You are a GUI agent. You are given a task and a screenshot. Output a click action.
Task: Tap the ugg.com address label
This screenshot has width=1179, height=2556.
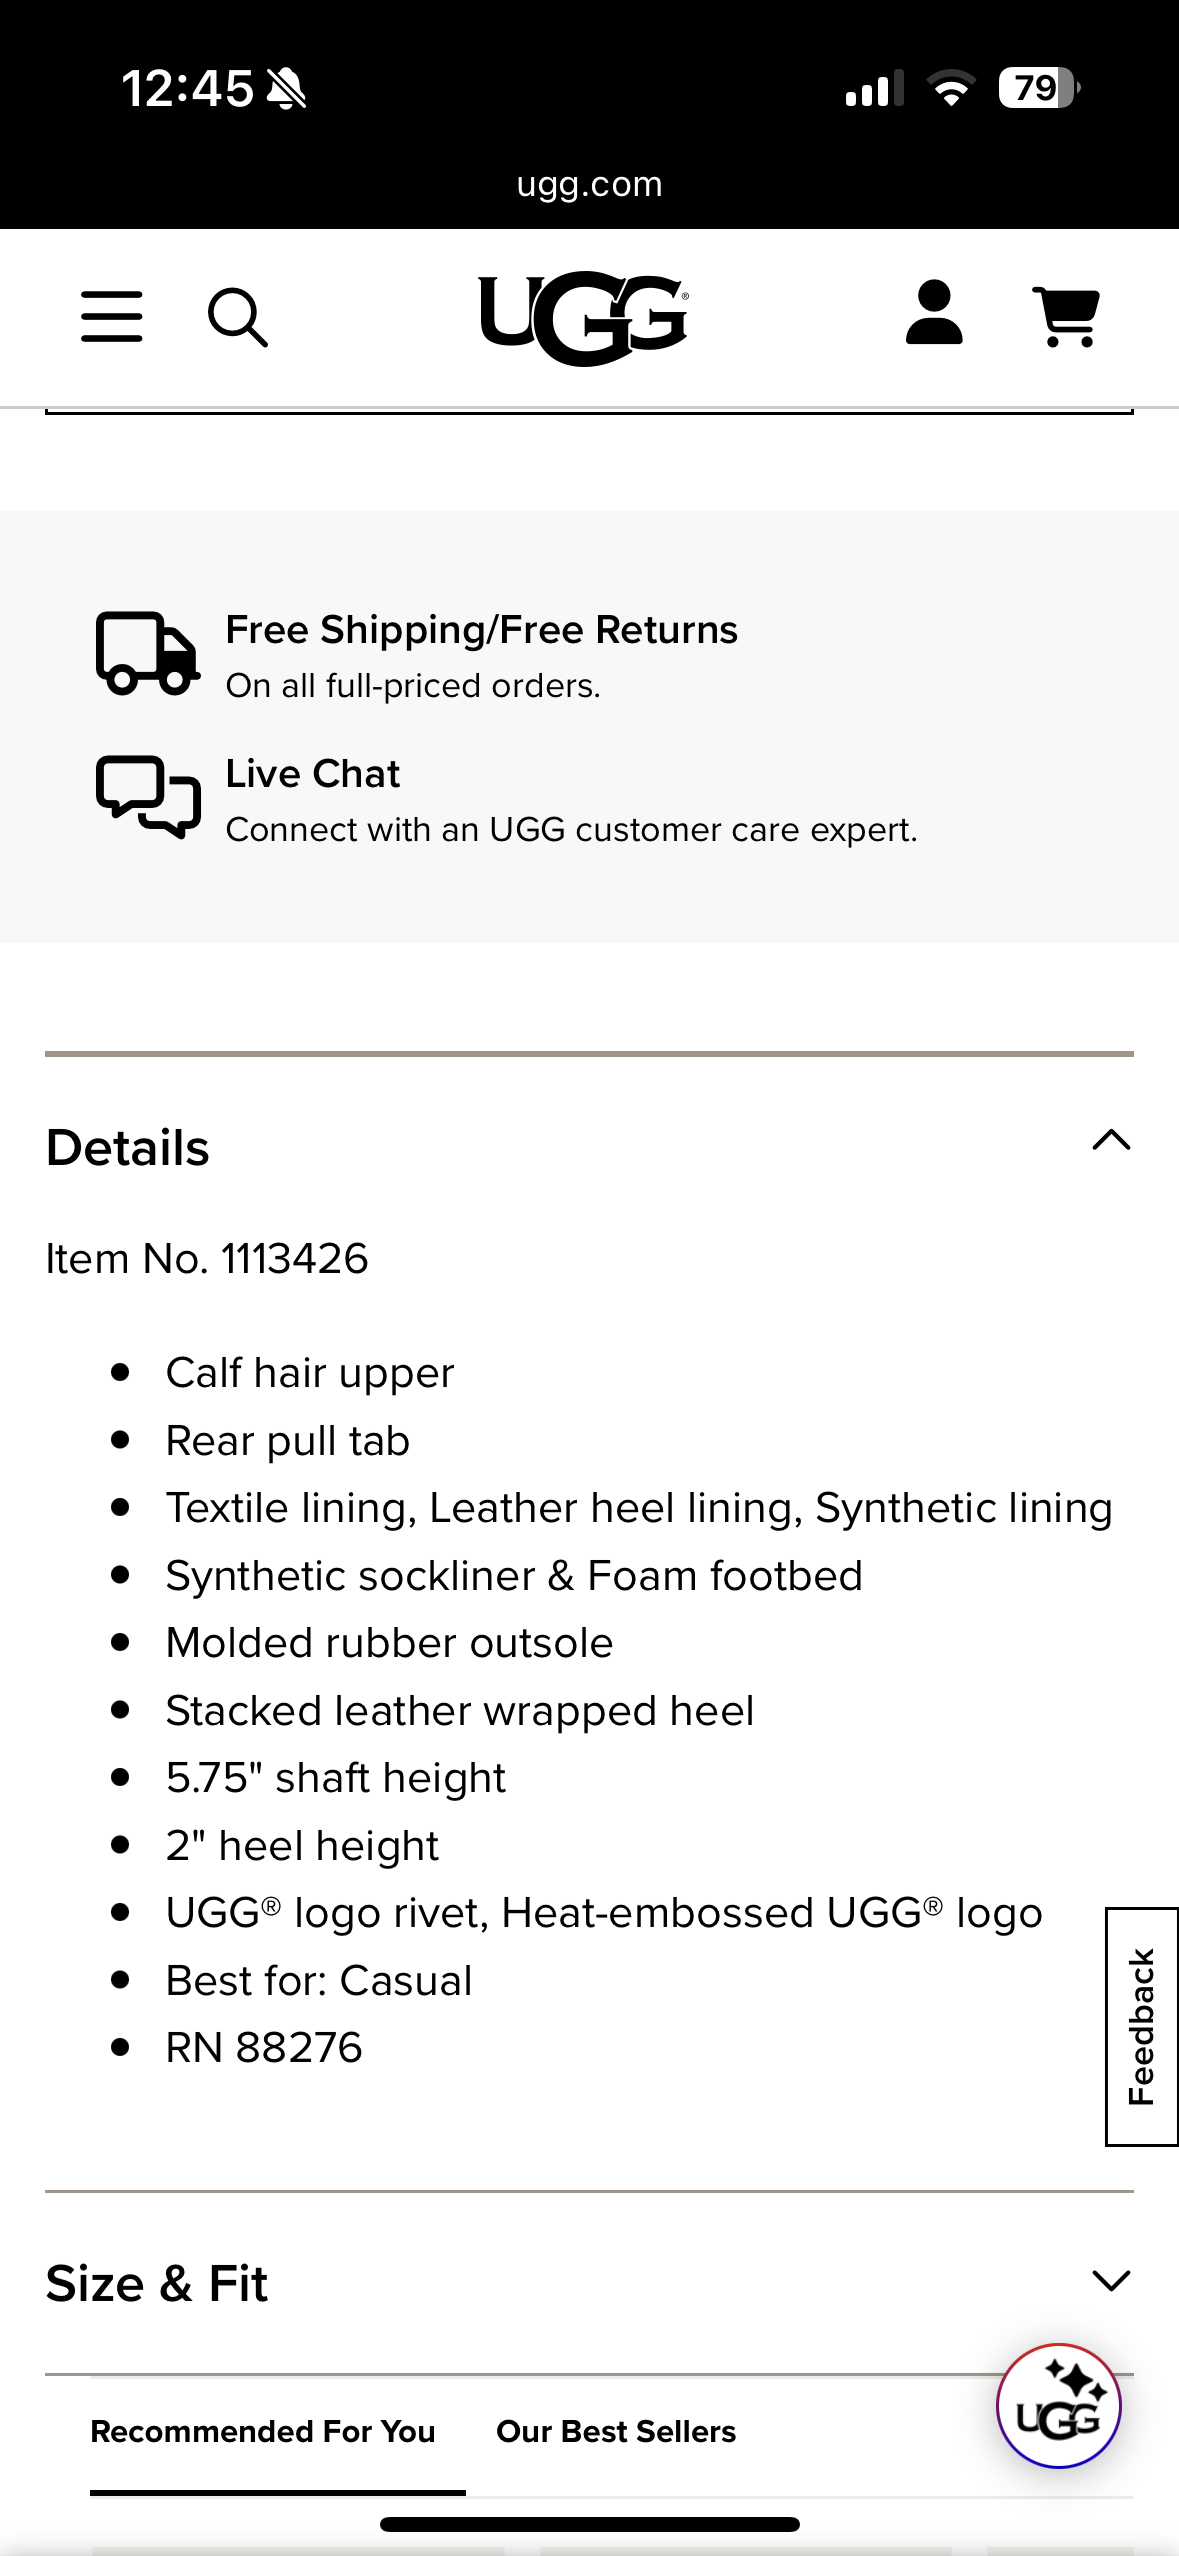588,183
